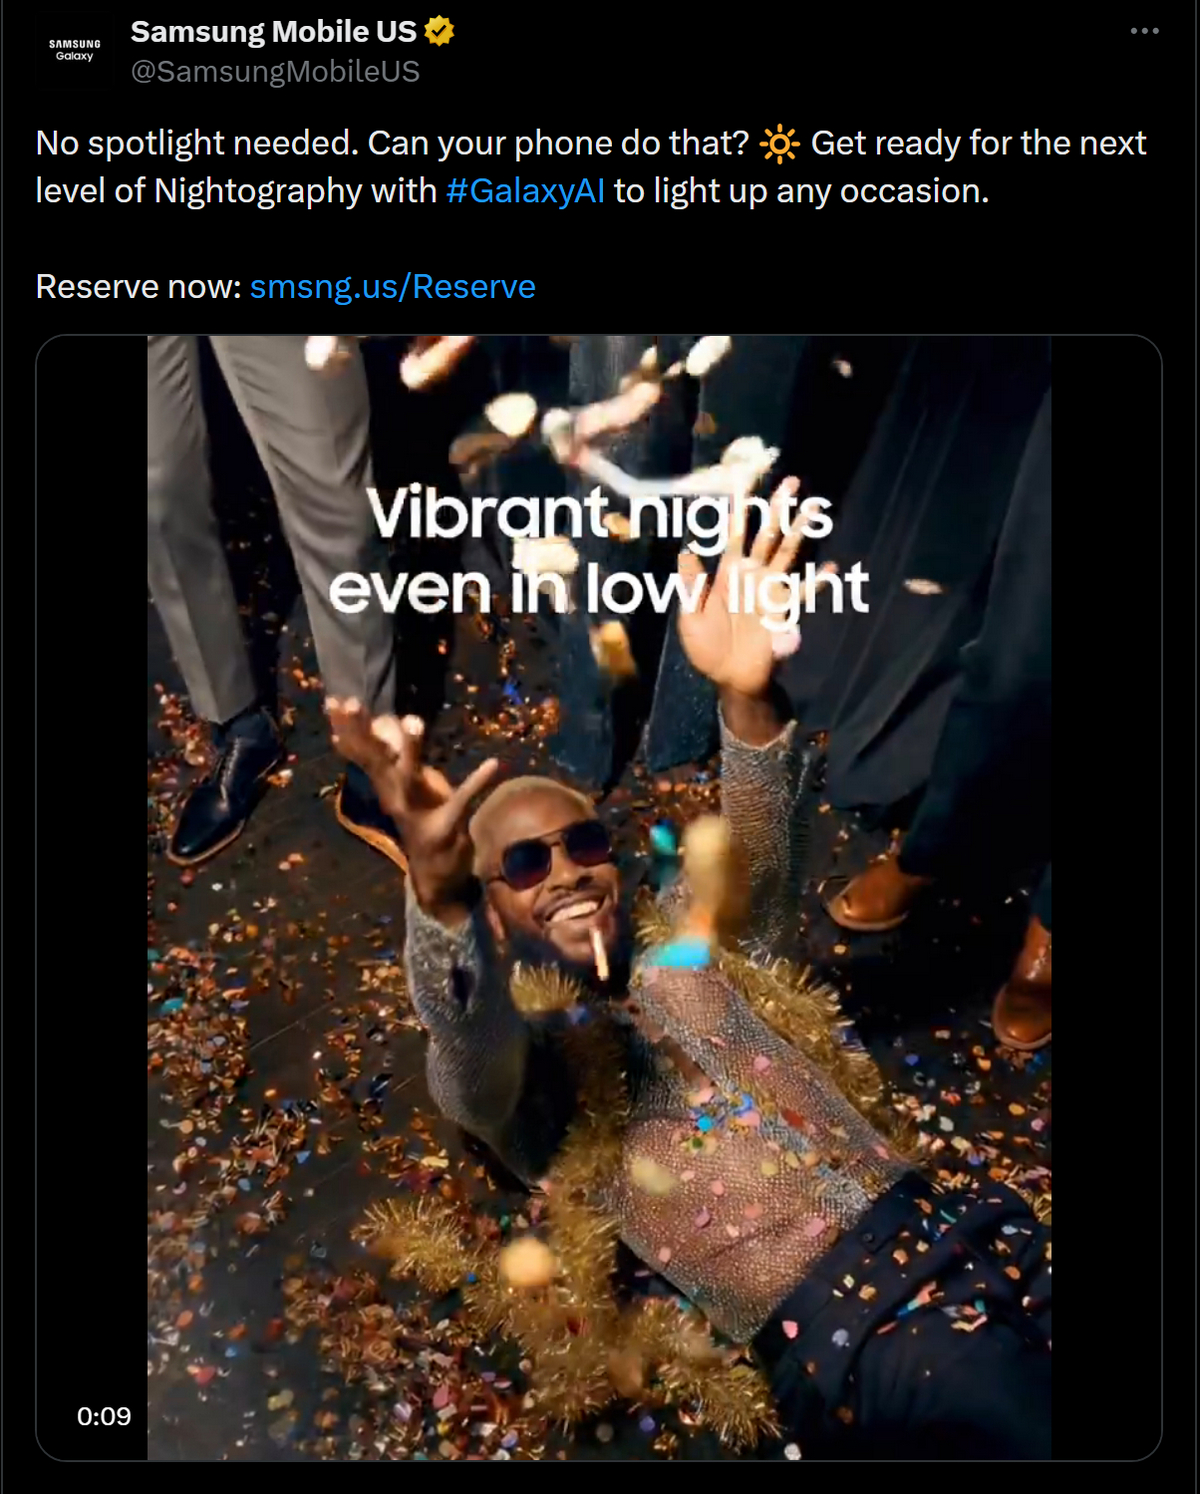Click the gold verified badge
The image size is (1200, 1494).
pyautogui.click(x=439, y=32)
